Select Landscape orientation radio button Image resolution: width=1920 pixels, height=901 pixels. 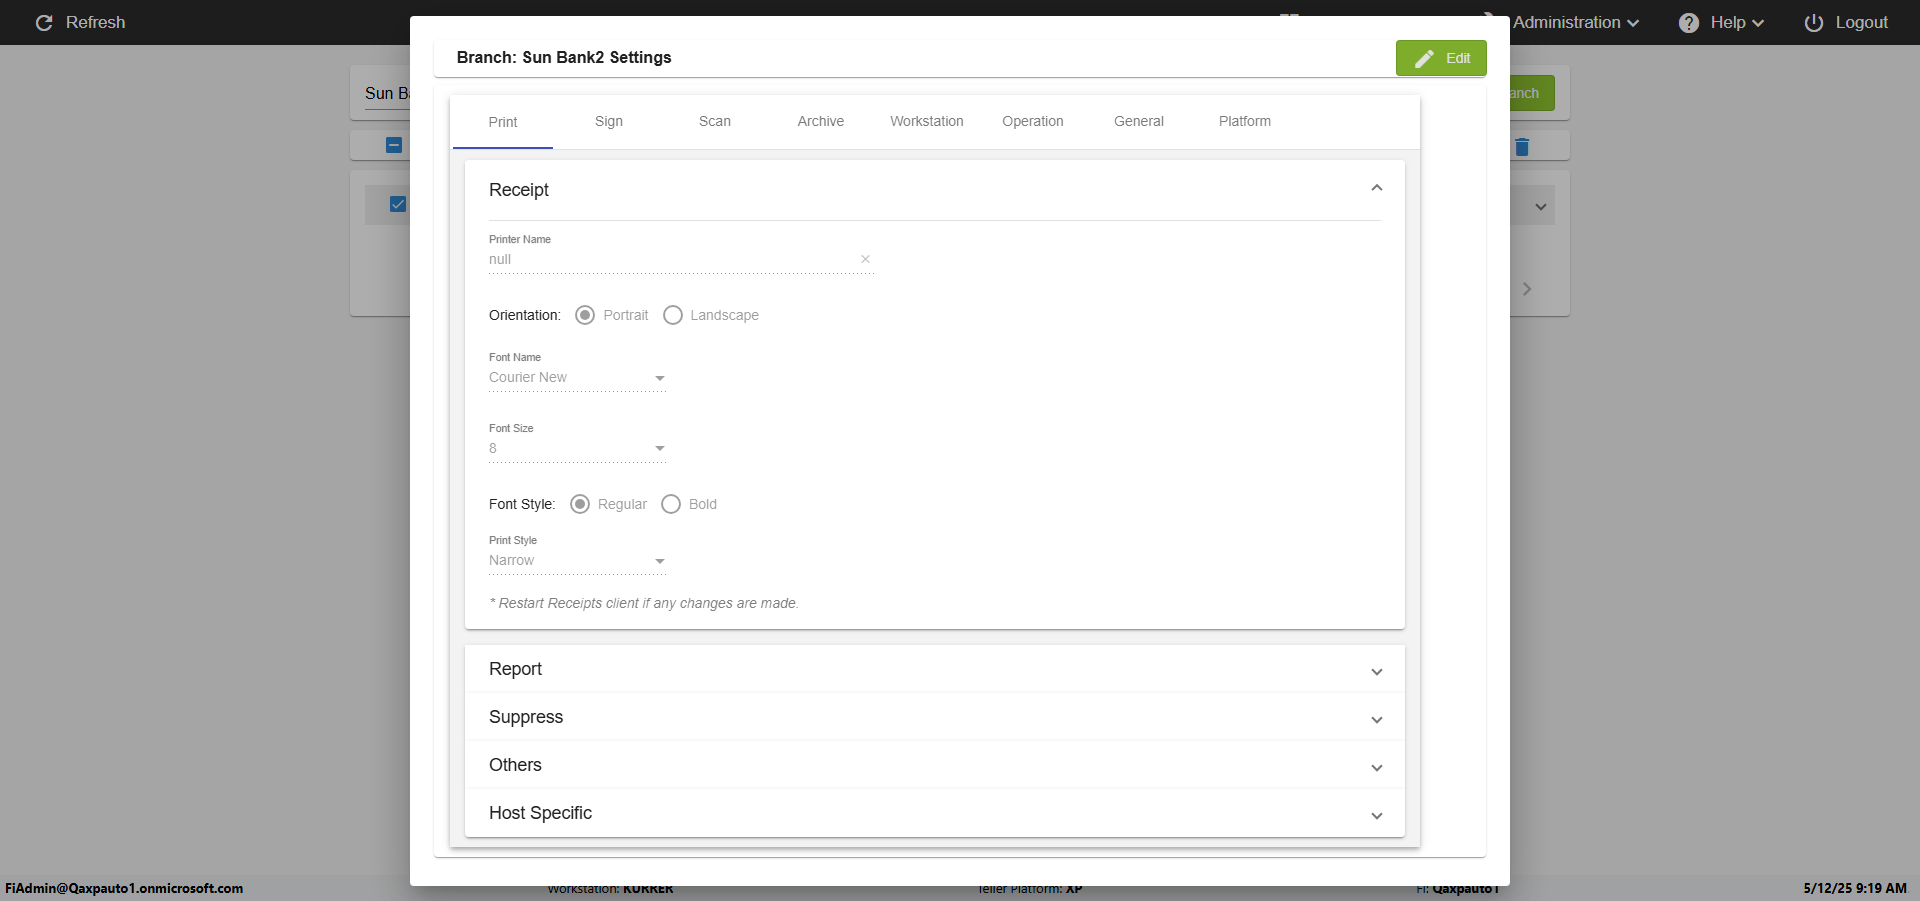[673, 315]
